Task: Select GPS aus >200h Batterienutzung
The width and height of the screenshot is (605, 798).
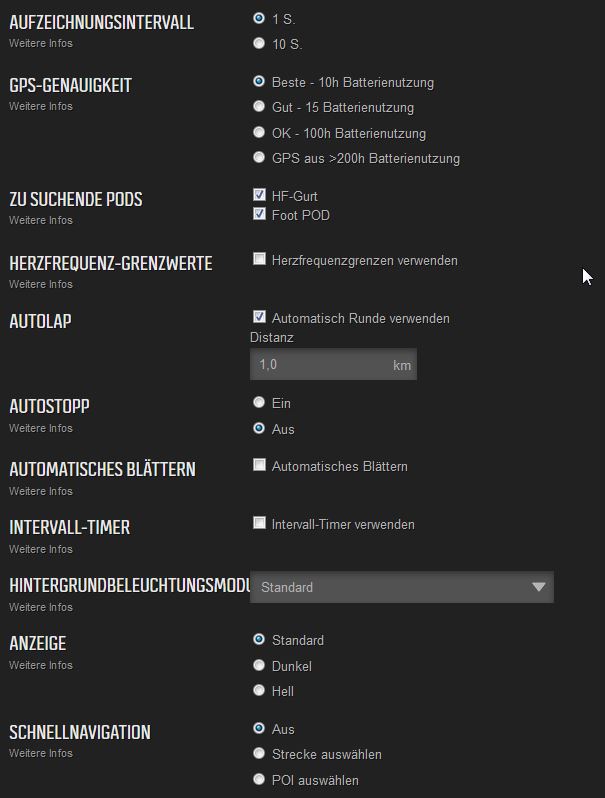Action: pyautogui.click(x=259, y=157)
